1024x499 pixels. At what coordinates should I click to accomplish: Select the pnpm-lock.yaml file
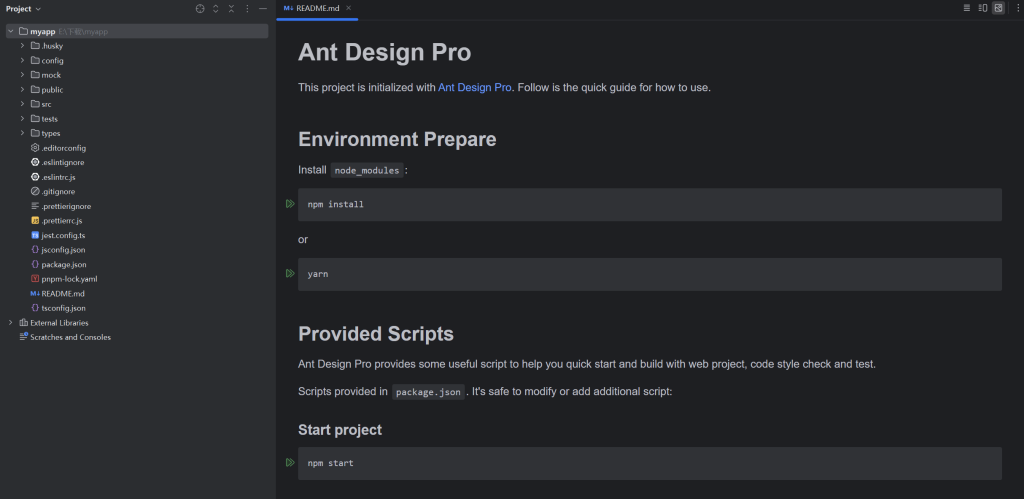pyautogui.click(x=64, y=279)
